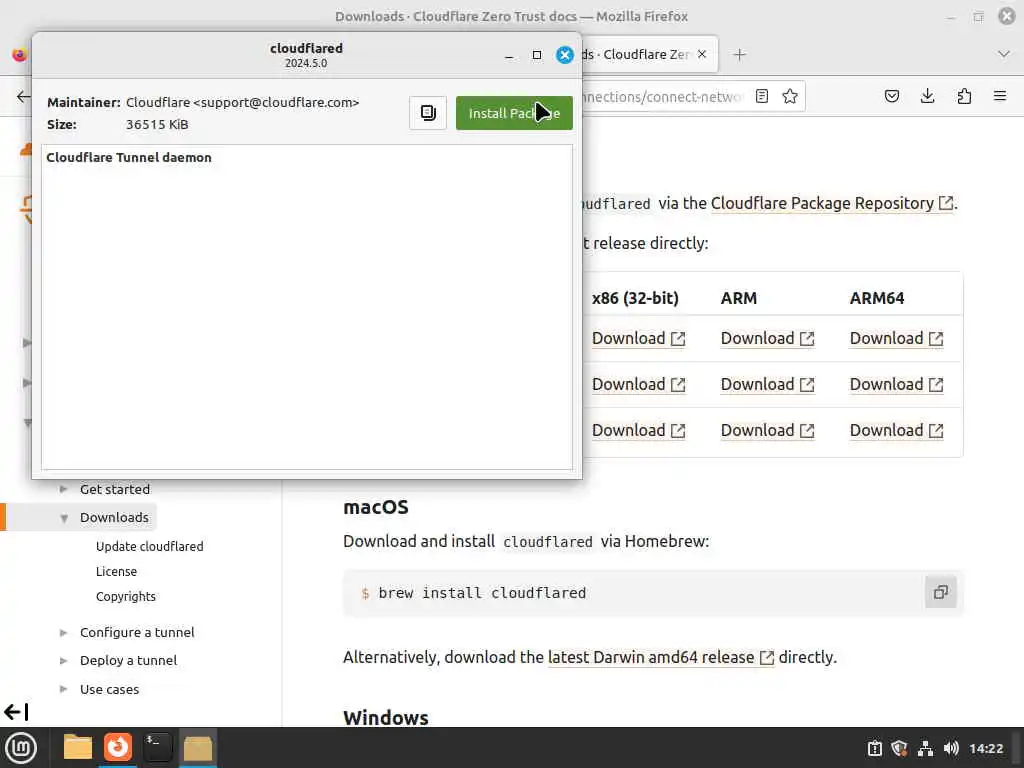The width and height of the screenshot is (1024, 768).
Task: Toggle reader view icon in Firefox address bar
Action: click(761, 97)
